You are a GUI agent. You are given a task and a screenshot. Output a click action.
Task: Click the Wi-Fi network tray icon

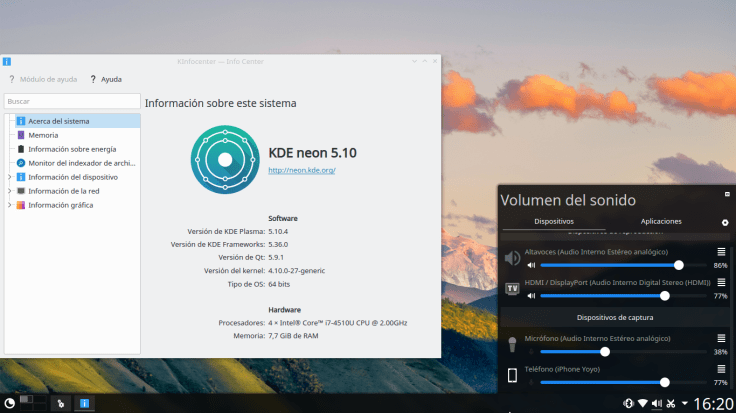(643, 403)
